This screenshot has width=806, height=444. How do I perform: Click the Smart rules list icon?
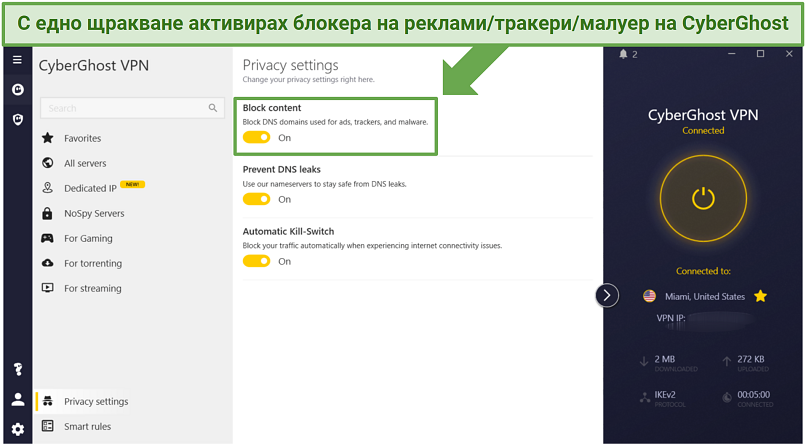(48, 426)
